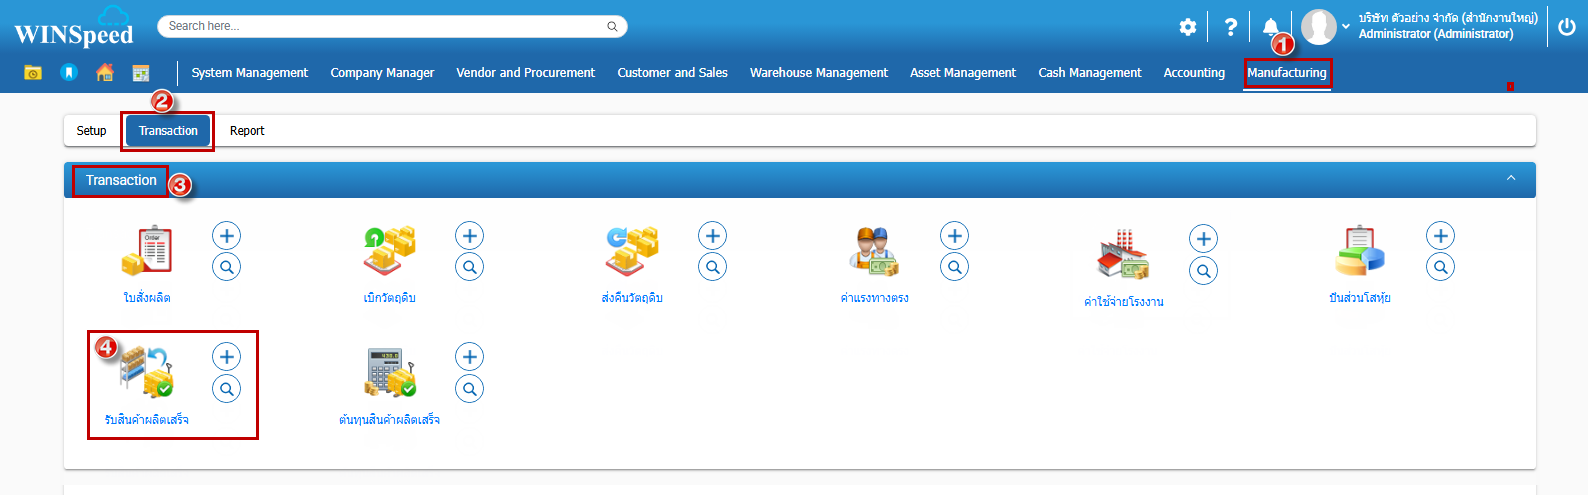Click the ปันส่วนโสหุ้ย overhead allocation pie icon
The width and height of the screenshot is (1588, 495).
(1359, 251)
